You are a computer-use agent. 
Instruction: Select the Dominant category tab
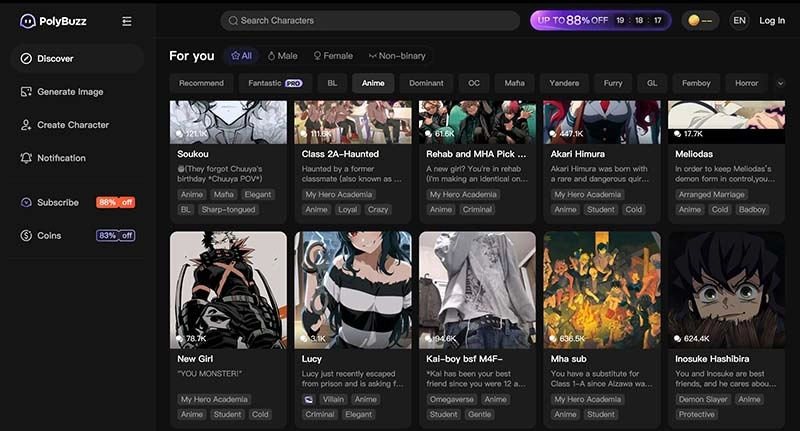pos(426,83)
